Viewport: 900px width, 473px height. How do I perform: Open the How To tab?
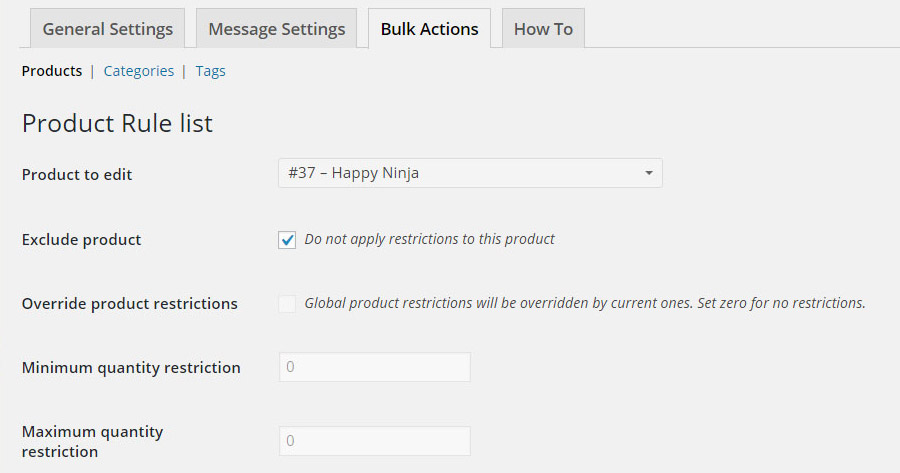click(x=543, y=29)
